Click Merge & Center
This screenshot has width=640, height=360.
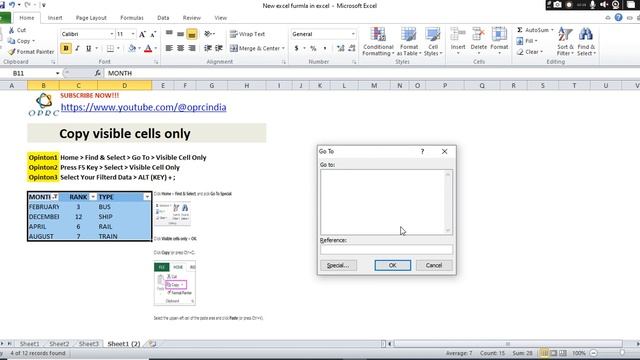coord(258,48)
